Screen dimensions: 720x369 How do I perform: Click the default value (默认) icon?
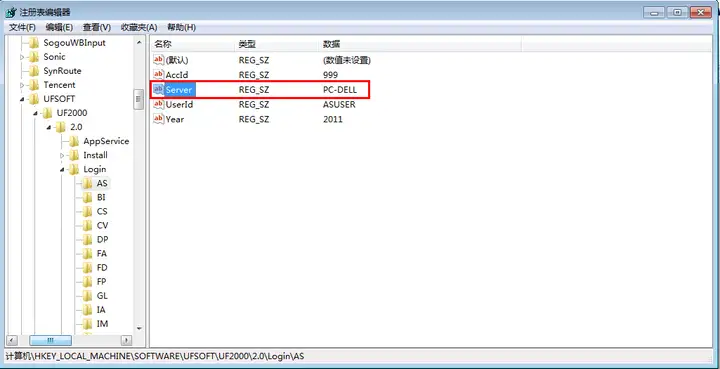point(158,60)
